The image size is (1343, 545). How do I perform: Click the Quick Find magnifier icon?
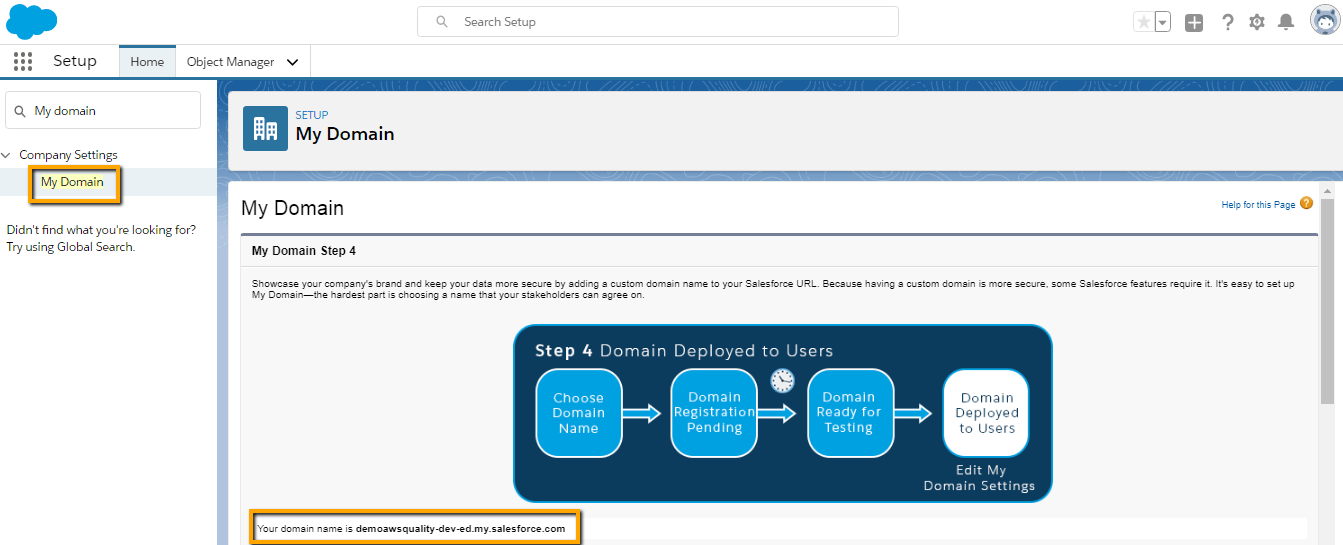tap(20, 111)
